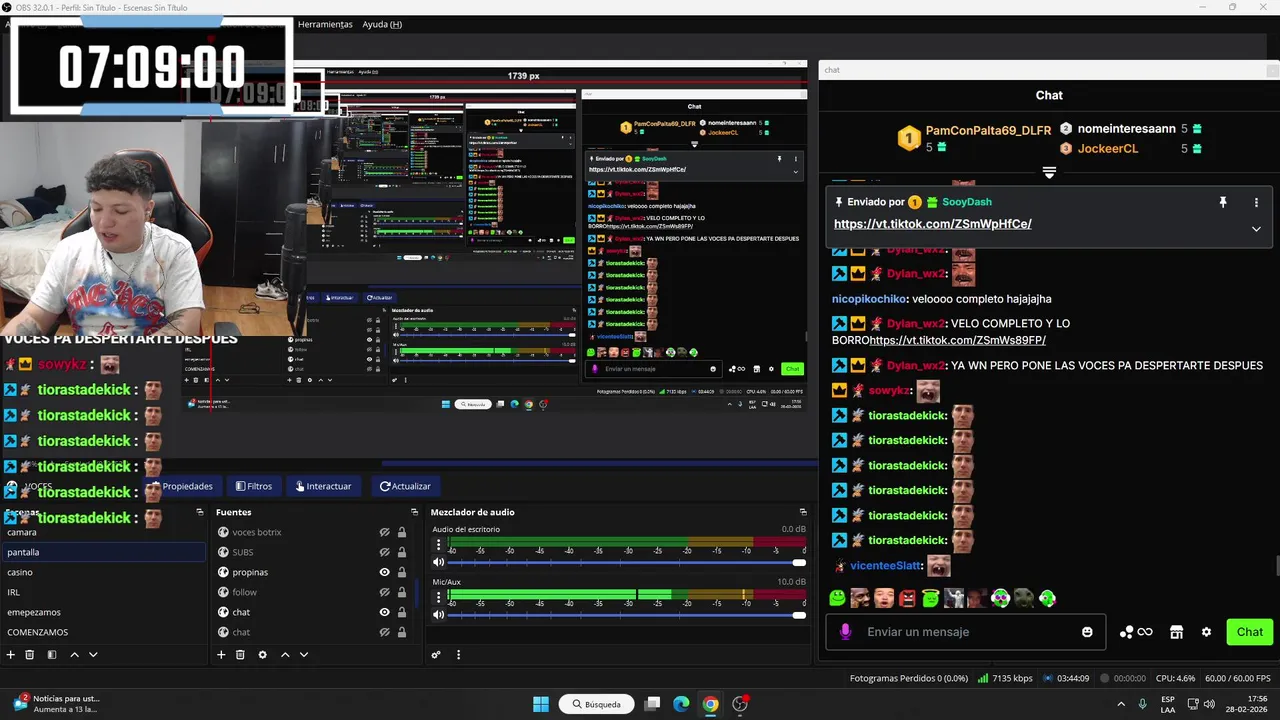Viewport: 1280px width, 720px height.
Task: Remove selected source using Fuentes trash icon
Action: (x=240, y=655)
